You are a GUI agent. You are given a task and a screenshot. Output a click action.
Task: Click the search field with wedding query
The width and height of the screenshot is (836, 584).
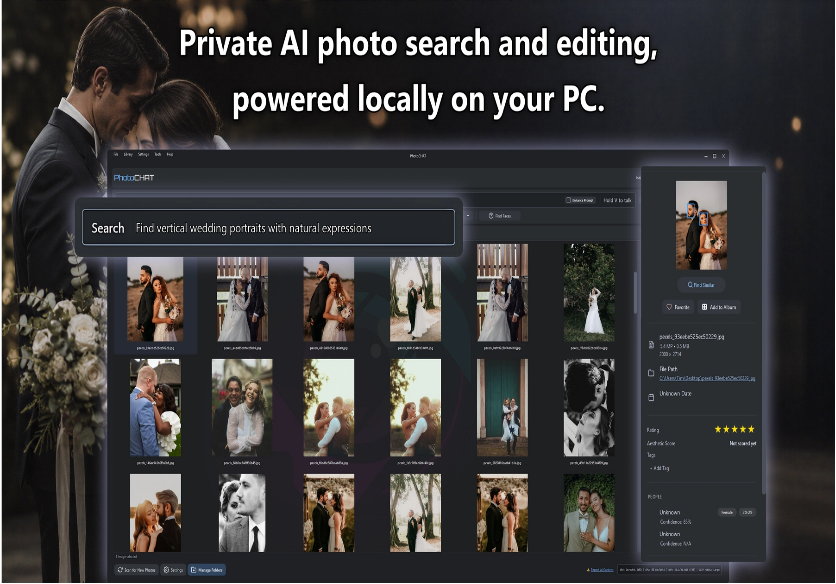tap(269, 228)
